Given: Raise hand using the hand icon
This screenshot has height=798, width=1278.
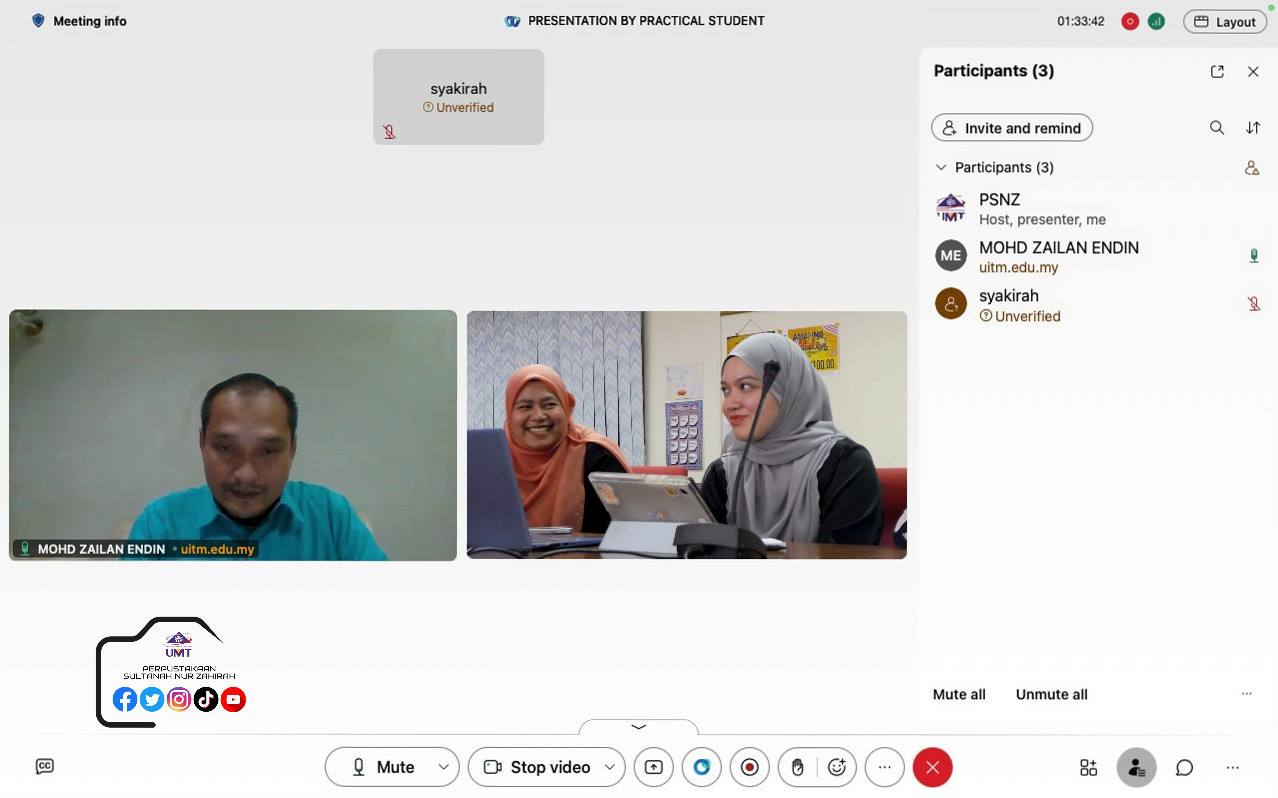Looking at the screenshot, I should click(x=798, y=767).
